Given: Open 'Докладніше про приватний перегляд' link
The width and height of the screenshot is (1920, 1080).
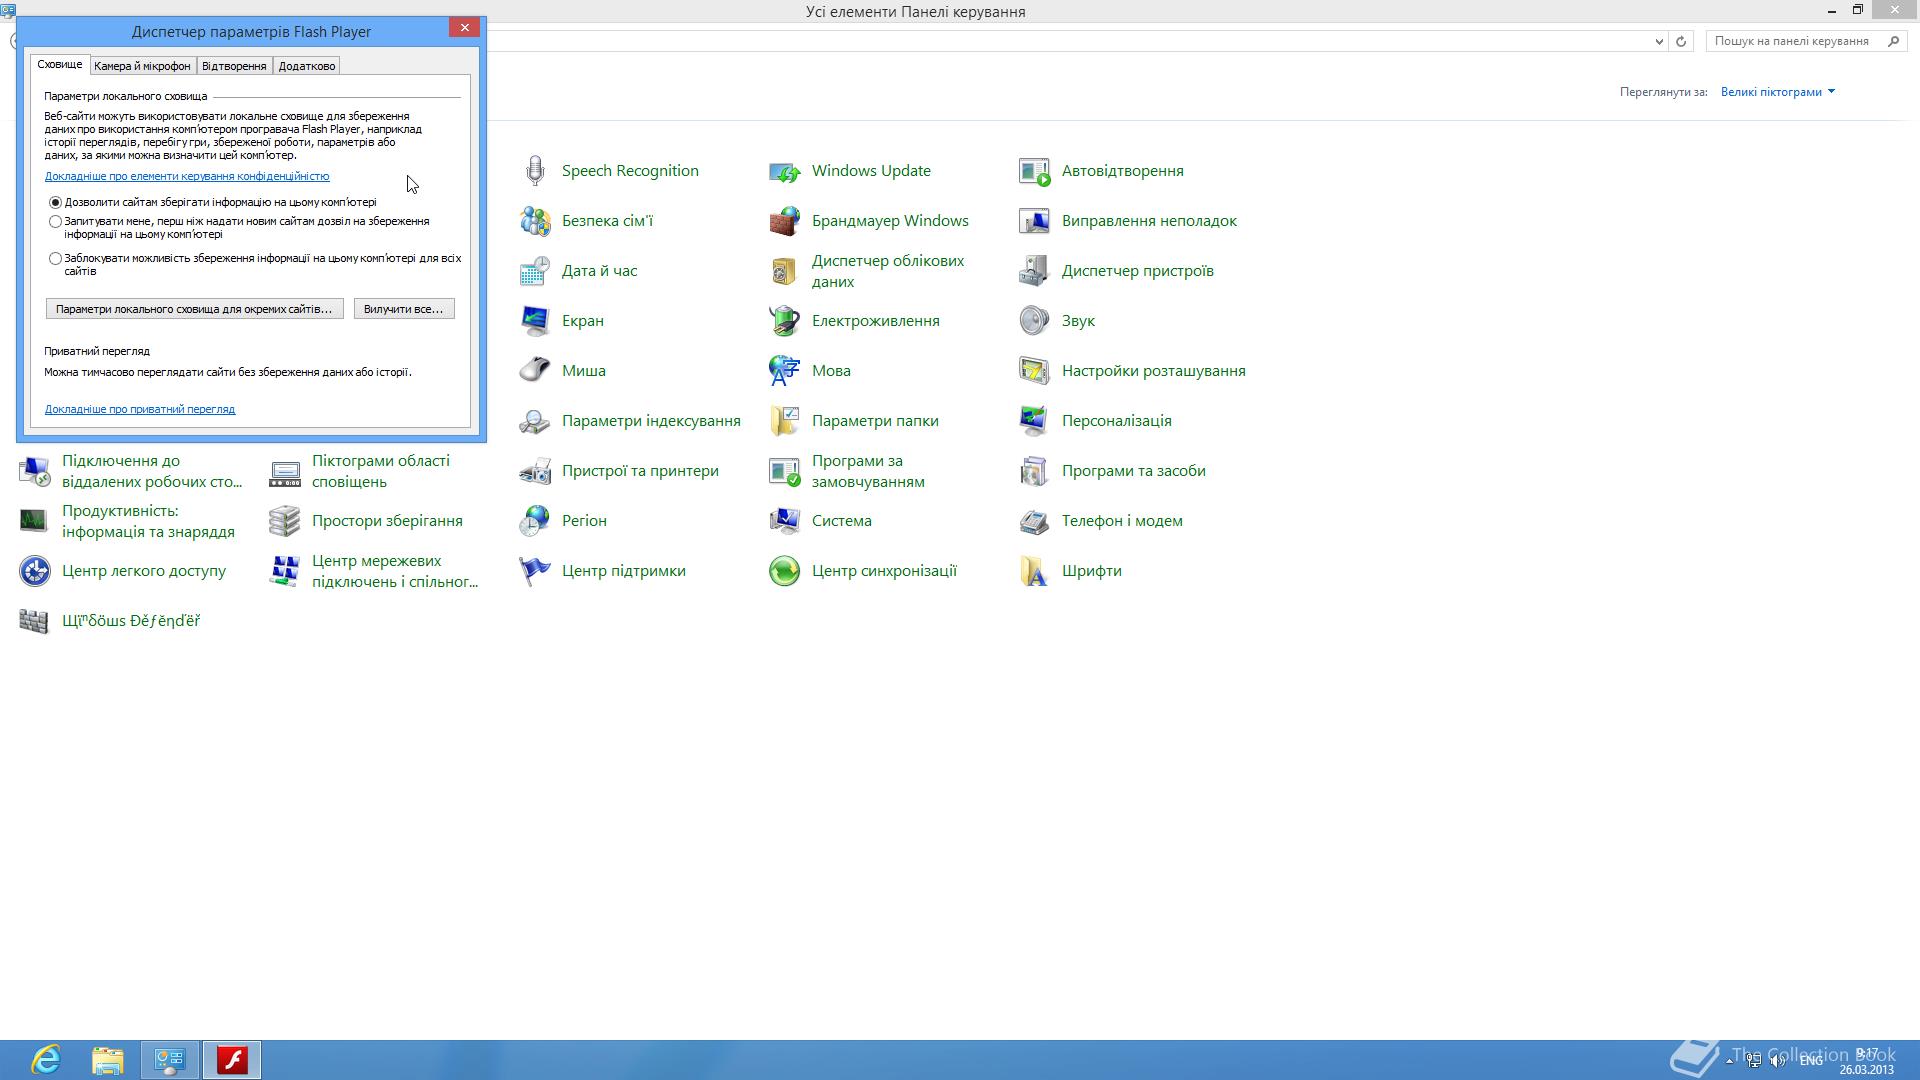Looking at the screenshot, I should click(140, 409).
